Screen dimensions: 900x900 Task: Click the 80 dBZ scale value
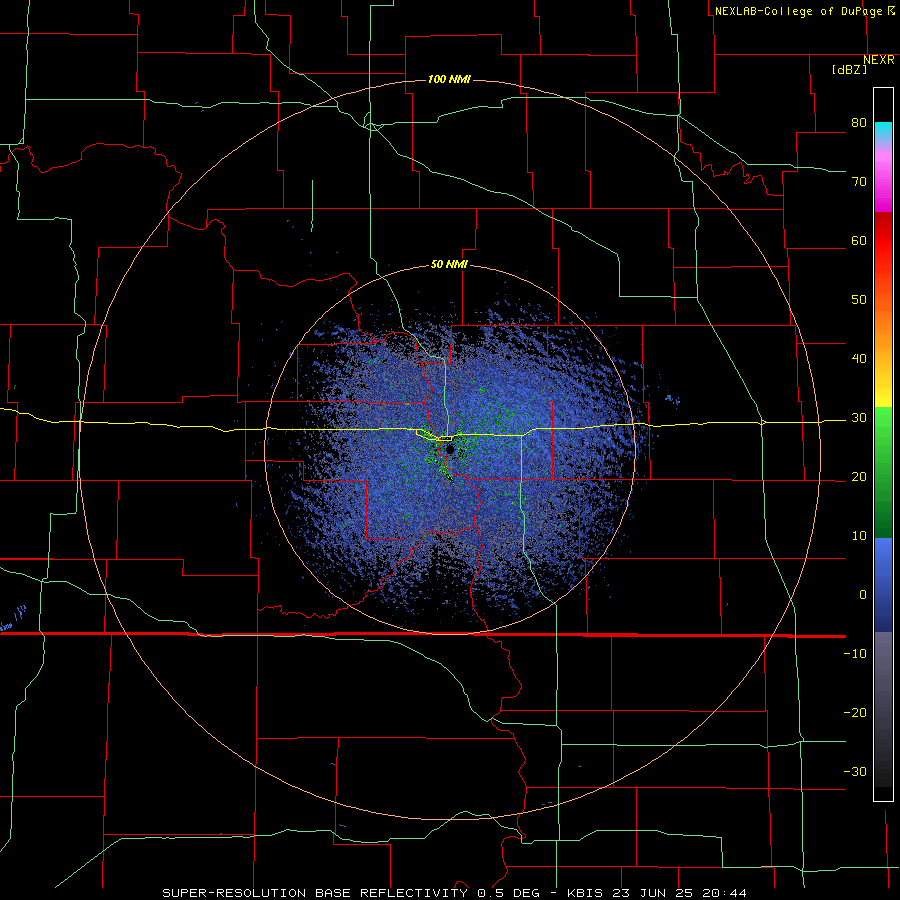(859, 123)
